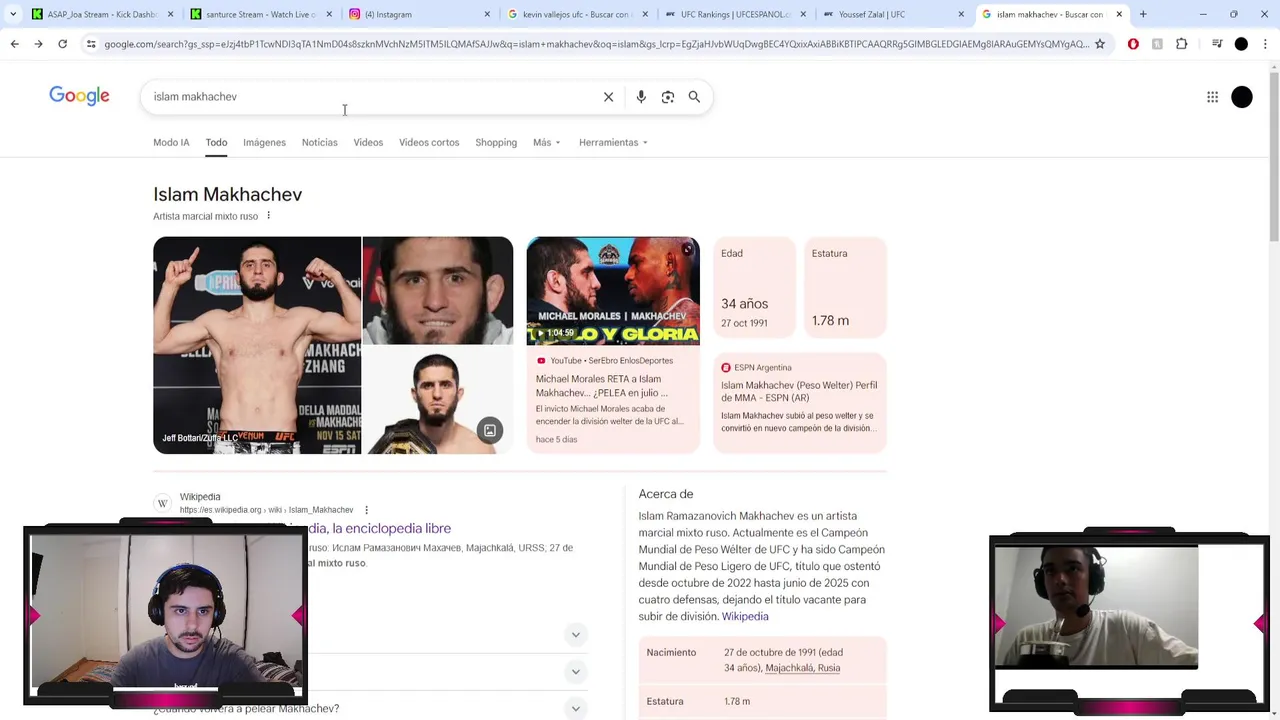The image size is (1280, 720).
Task: Go back to the previous page
Action: (14, 44)
